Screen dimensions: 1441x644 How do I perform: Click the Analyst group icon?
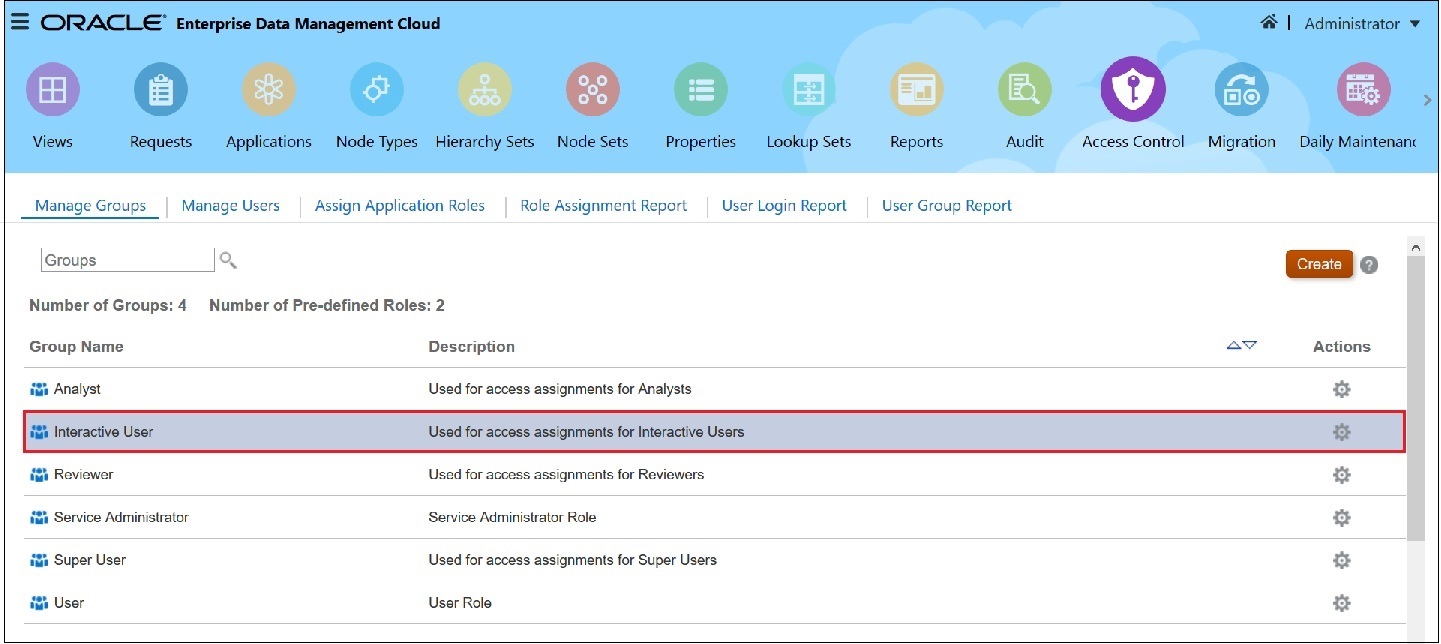pyautogui.click(x=39, y=389)
